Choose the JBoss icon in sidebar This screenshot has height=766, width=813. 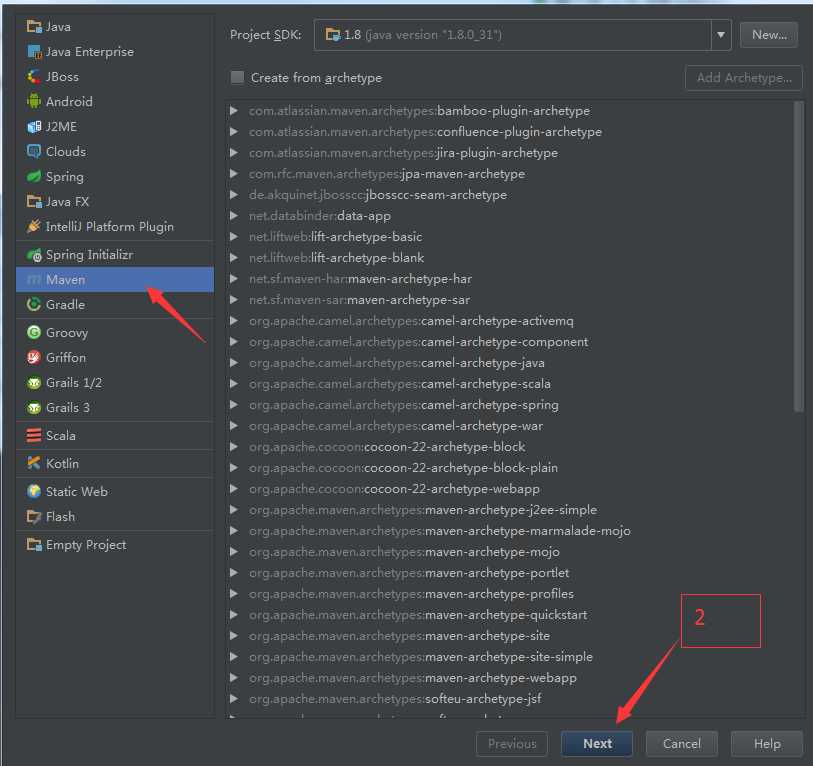coord(34,77)
